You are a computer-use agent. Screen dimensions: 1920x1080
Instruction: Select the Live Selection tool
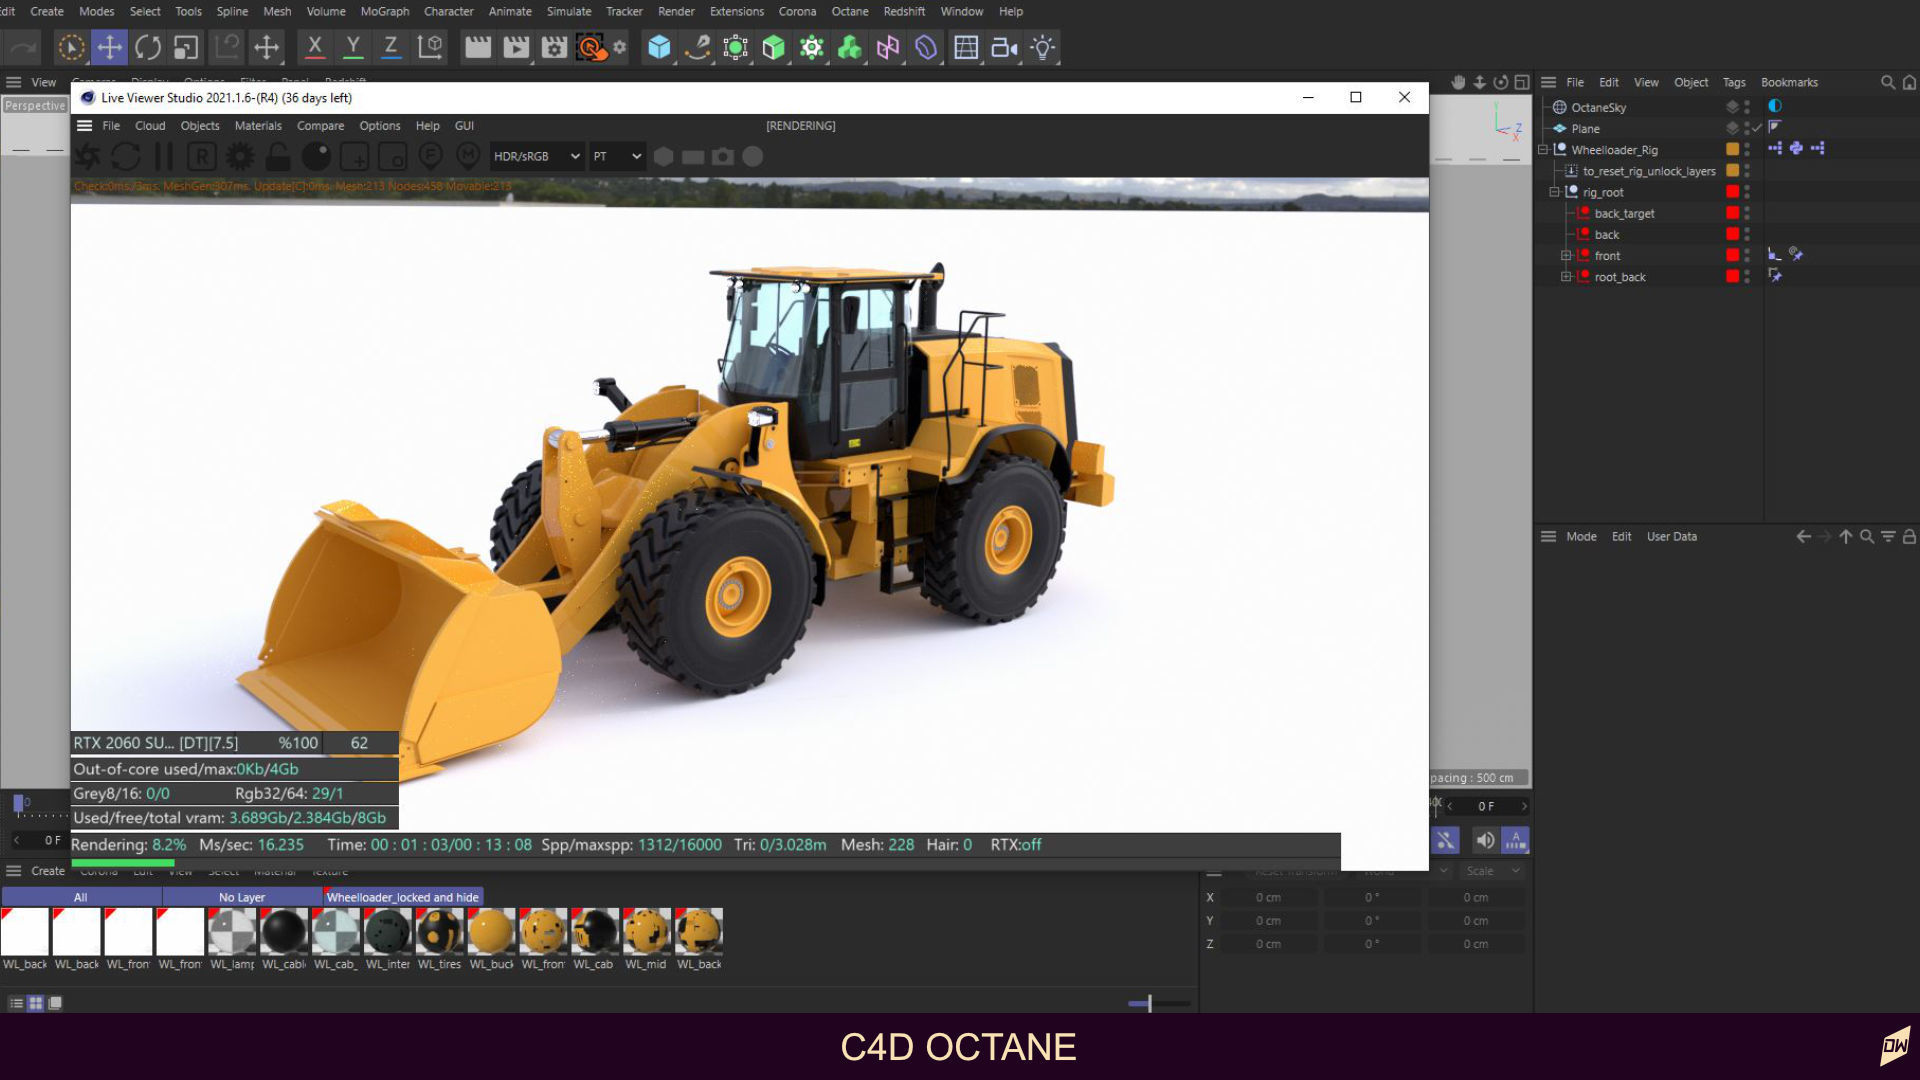click(x=71, y=47)
